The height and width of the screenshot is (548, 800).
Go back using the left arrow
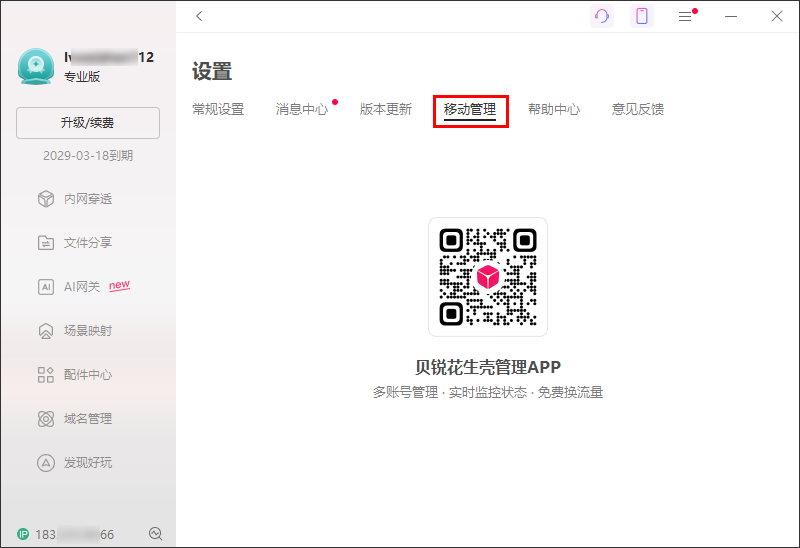(x=199, y=16)
